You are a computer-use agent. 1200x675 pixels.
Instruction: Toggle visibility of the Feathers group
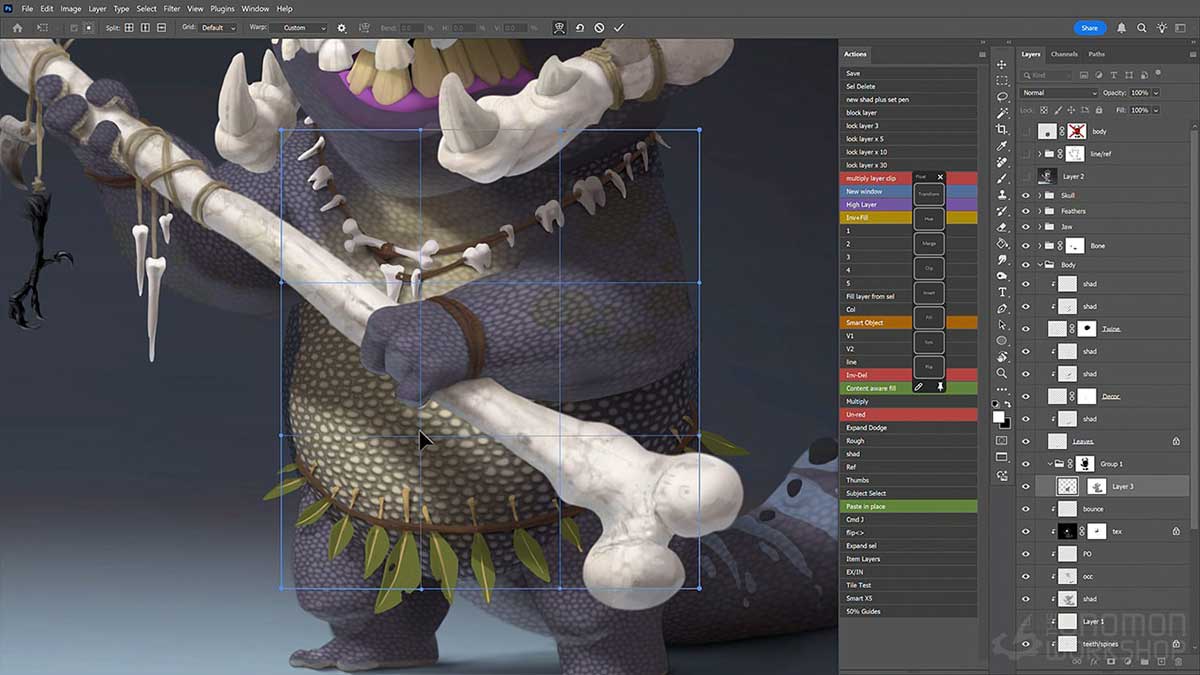pos(1024,211)
